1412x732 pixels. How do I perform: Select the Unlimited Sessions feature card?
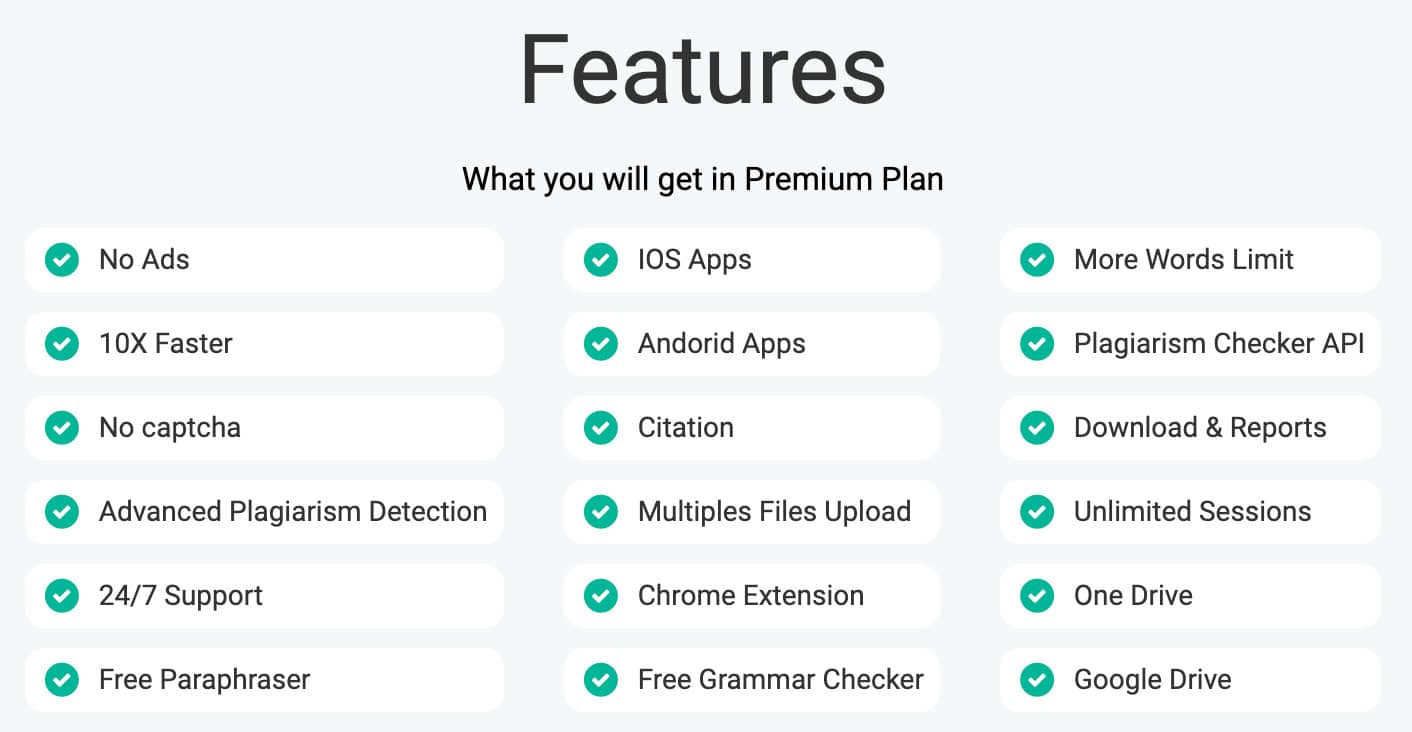click(x=1190, y=512)
